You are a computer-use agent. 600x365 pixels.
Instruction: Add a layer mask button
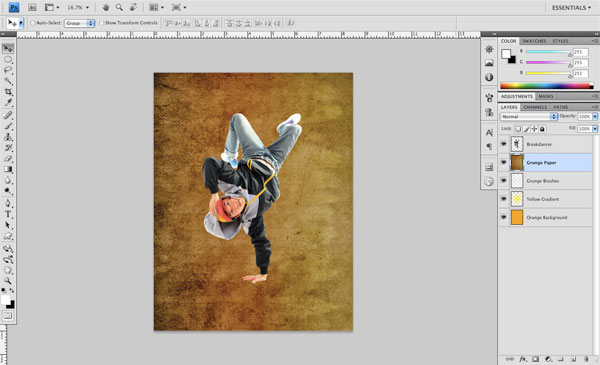click(x=536, y=359)
